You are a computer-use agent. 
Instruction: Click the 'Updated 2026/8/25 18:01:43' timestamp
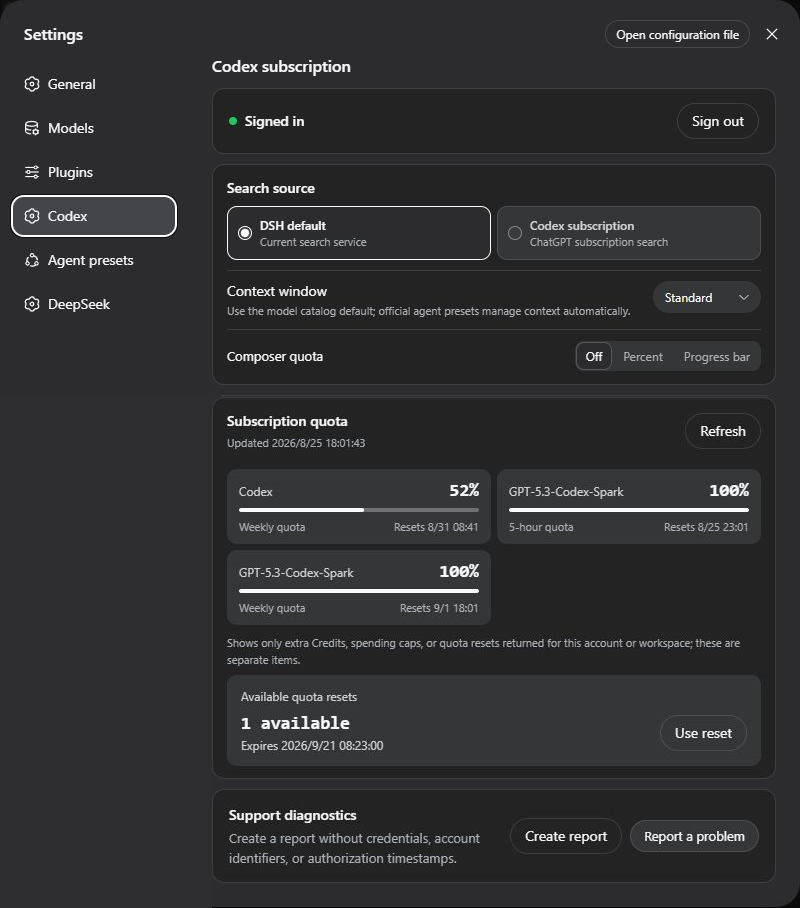click(296, 443)
